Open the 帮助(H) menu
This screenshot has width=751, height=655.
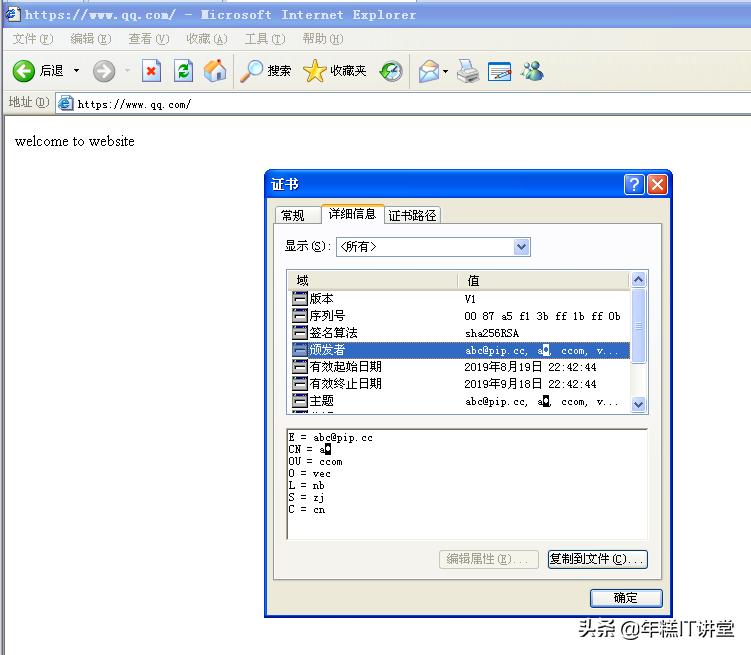click(323, 39)
